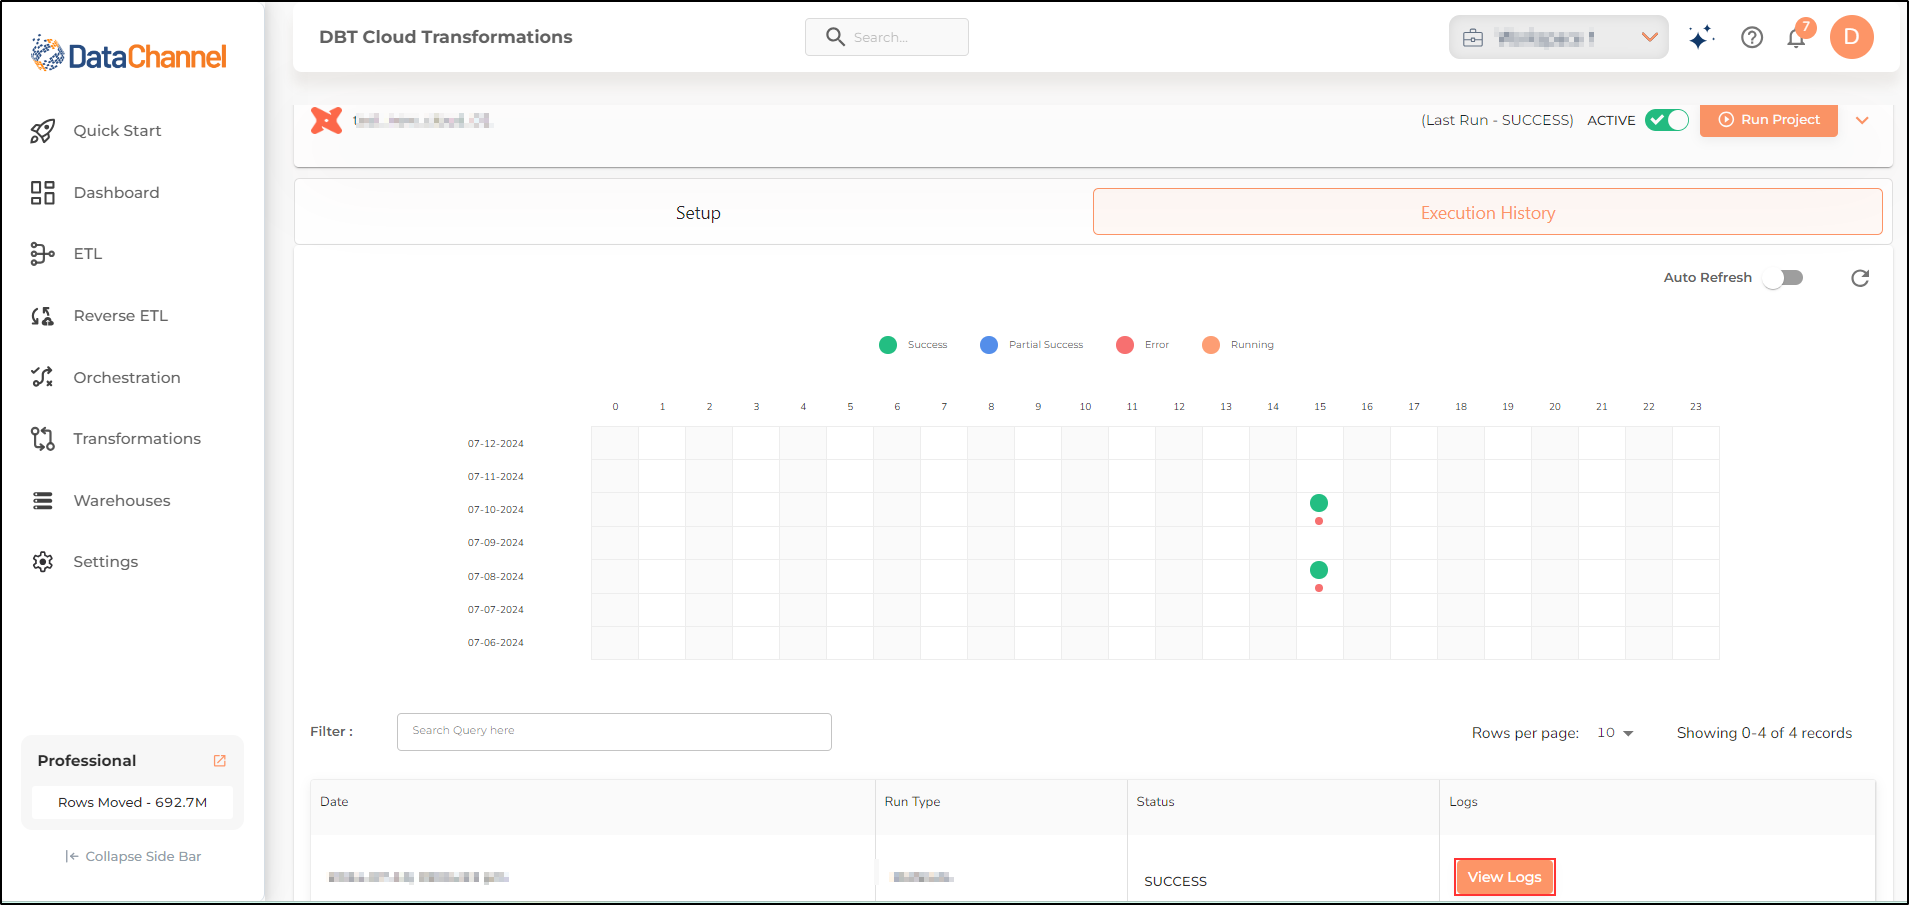
Task: Click the Partial Success blue dot
Action: [989, 345]
